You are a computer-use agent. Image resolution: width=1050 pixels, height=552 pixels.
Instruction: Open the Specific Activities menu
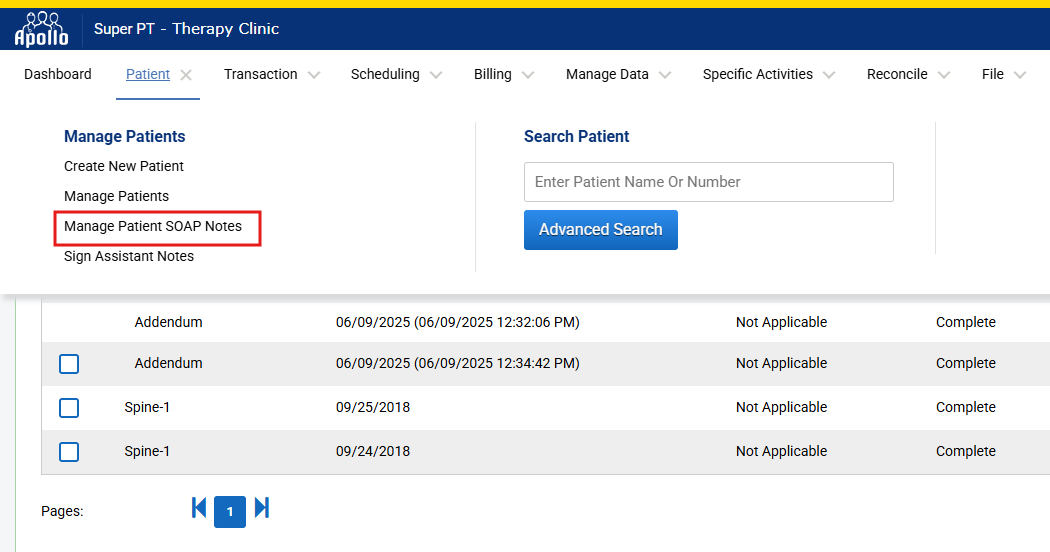pos(758,74)
